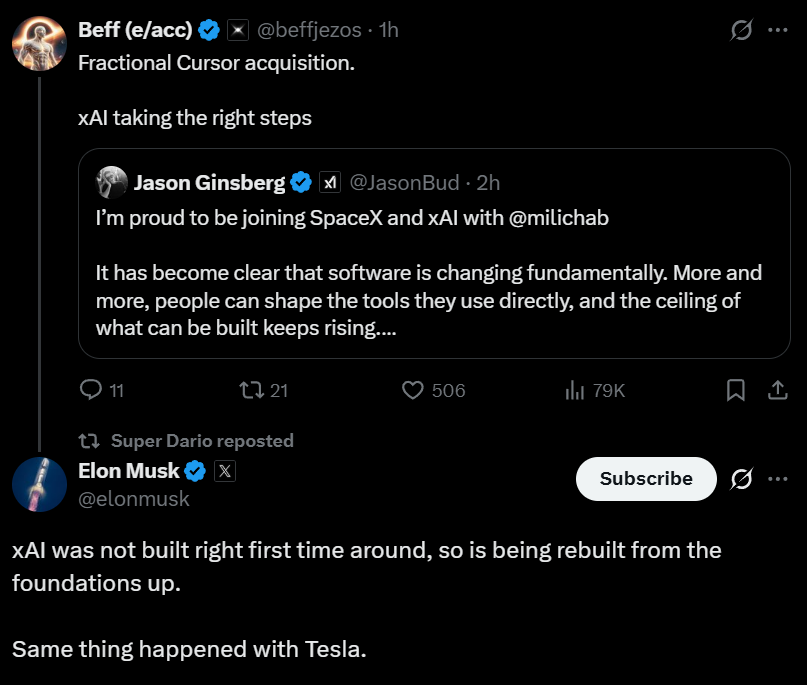This screenshot has height=685, width=807.
Task: Click the xAI badge next to Jason Ginsberg
Action: click(x=330, y=182)
